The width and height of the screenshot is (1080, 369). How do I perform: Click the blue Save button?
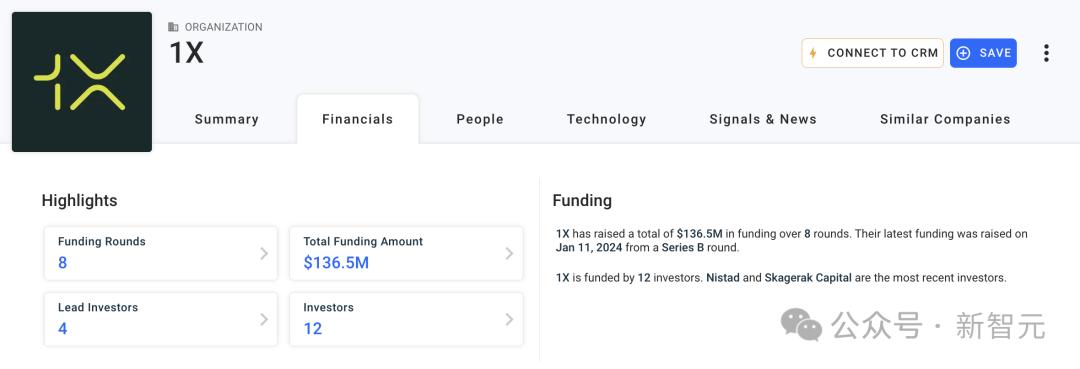(984, 53)
